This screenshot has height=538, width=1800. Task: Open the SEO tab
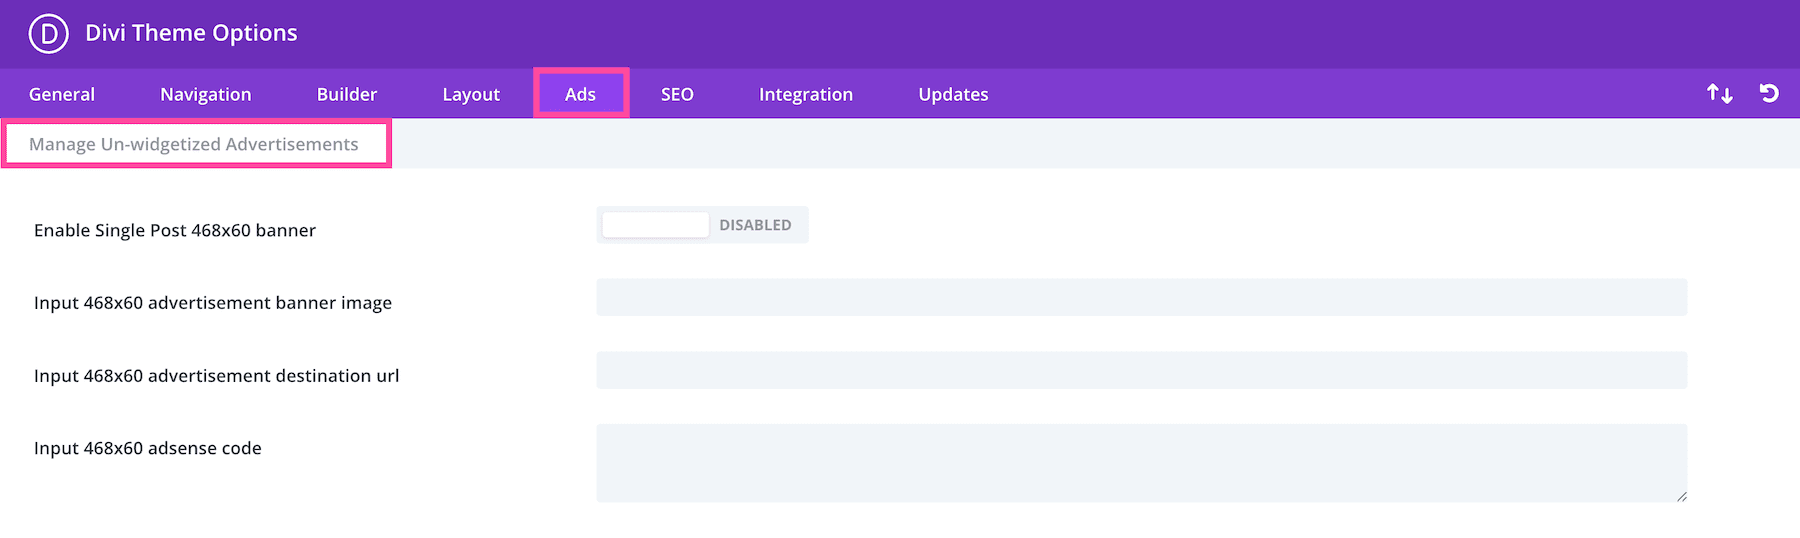pyautogui.click(x=677, y=94)
